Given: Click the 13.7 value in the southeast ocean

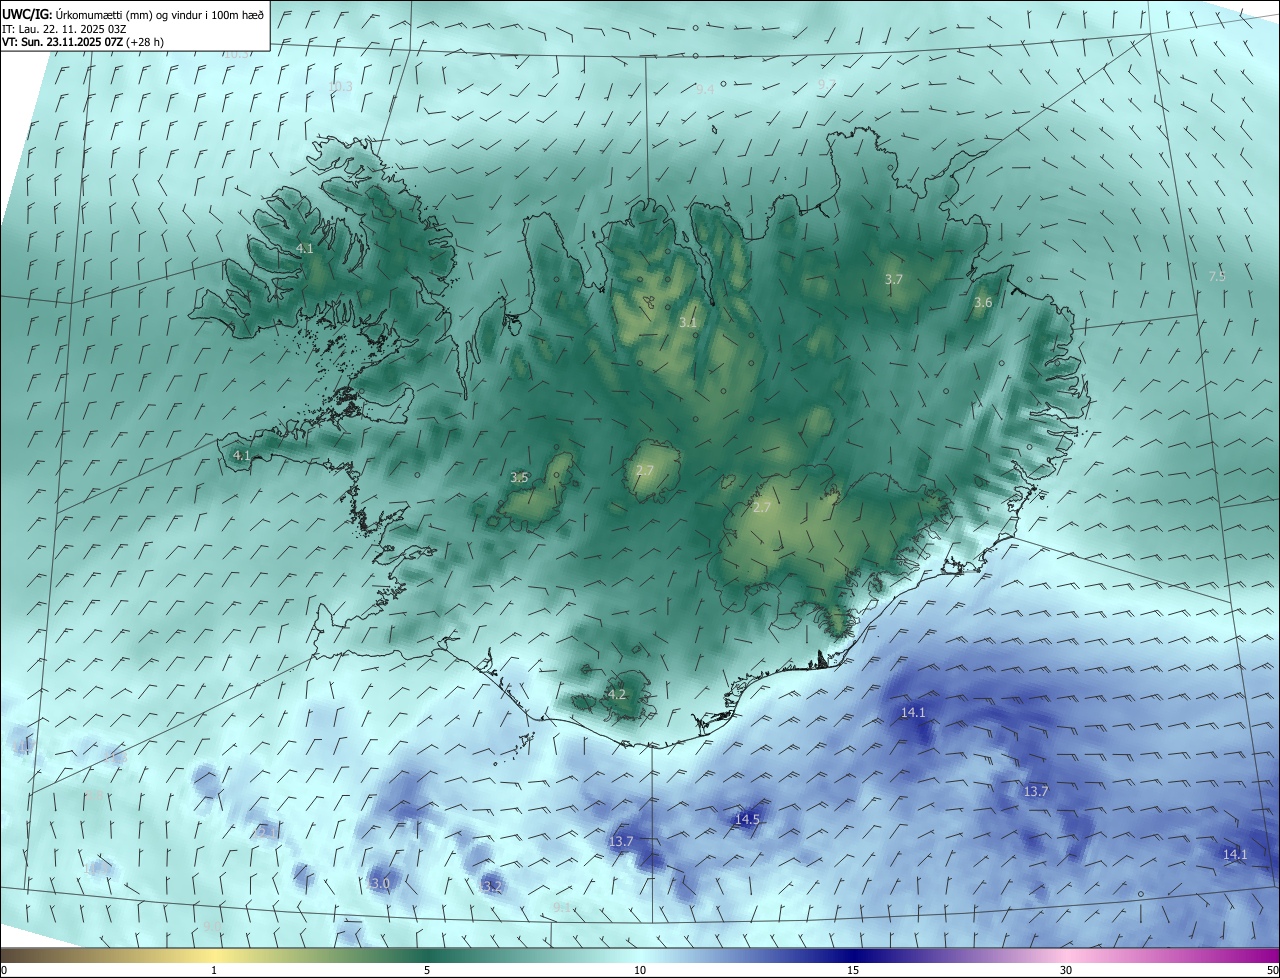Looking at the screenshot, I should click(1036, 791).
